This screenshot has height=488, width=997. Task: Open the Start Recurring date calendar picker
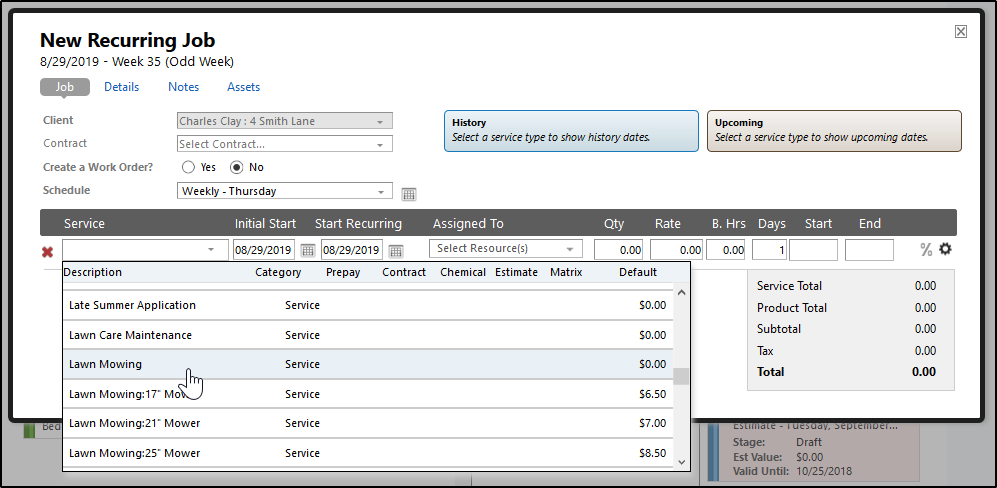coord(395,251)
